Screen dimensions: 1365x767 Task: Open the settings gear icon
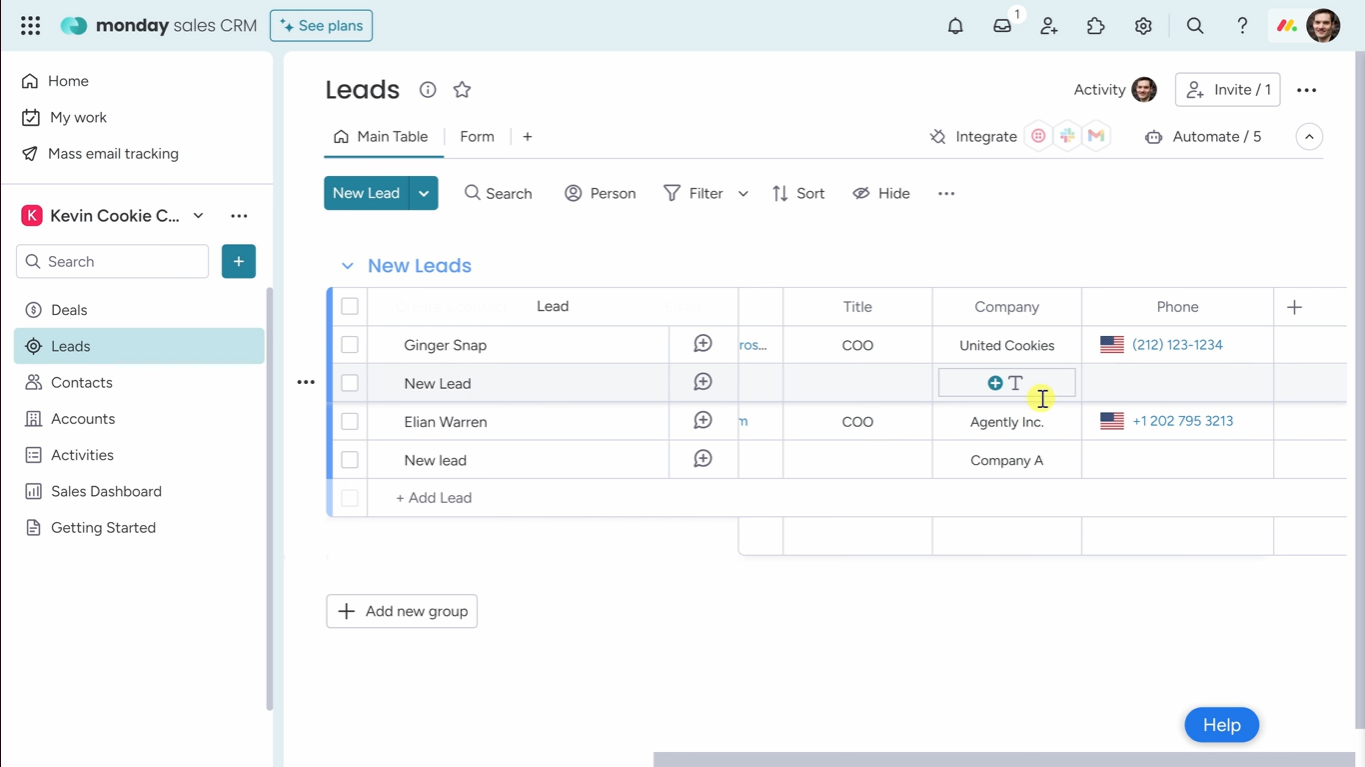coord(1142,25)
